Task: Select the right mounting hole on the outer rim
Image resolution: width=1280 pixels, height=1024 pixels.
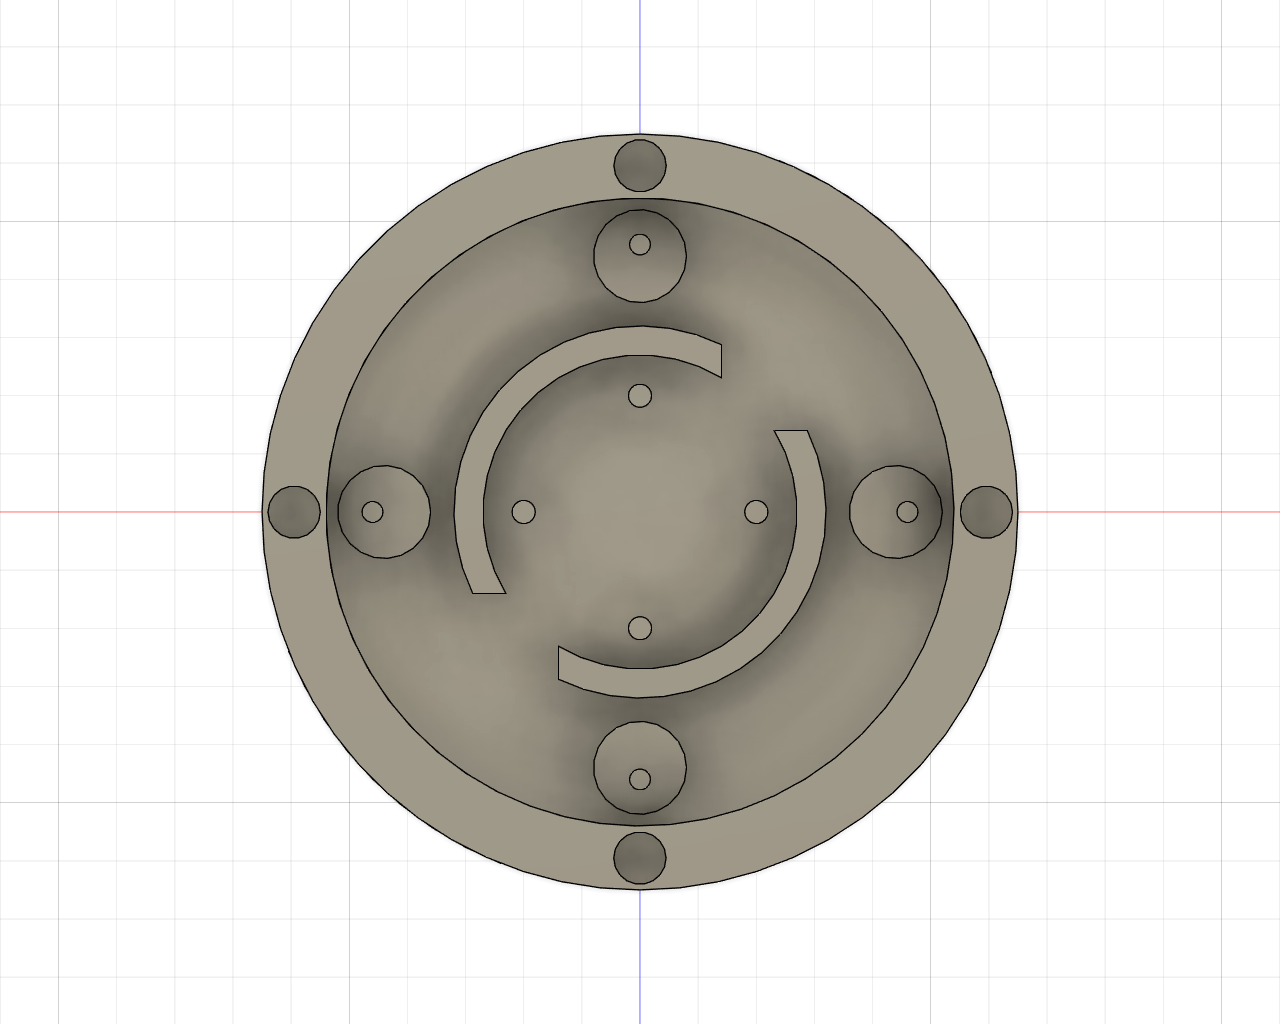Action: coord(988,512)
